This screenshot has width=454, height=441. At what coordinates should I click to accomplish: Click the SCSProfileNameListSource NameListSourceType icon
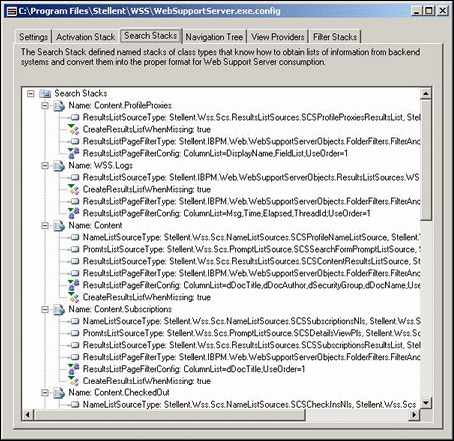75,237
